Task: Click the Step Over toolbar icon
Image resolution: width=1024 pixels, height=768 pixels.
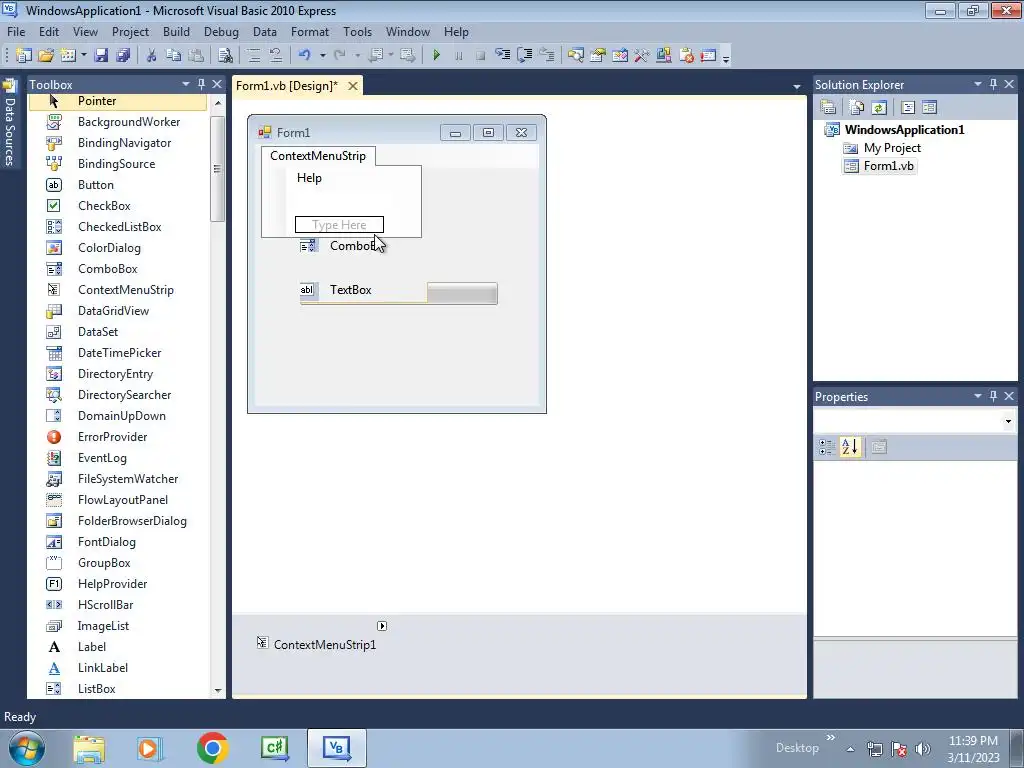Action: pos(524,56)
